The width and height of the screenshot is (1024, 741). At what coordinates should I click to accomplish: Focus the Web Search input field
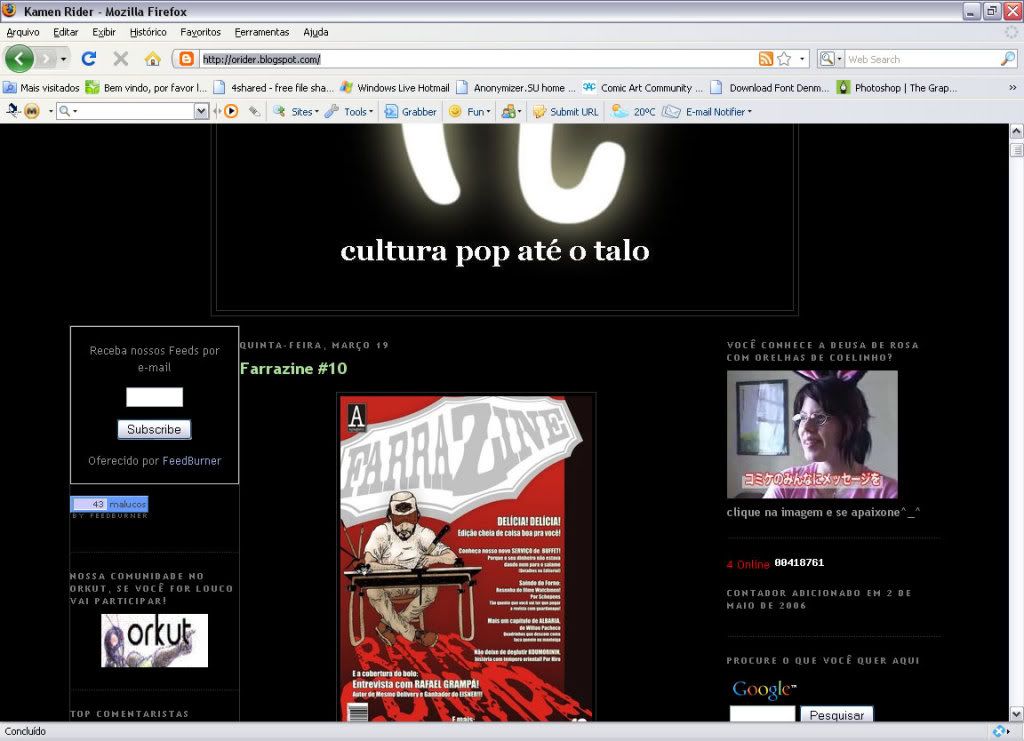tap(922, 59)
